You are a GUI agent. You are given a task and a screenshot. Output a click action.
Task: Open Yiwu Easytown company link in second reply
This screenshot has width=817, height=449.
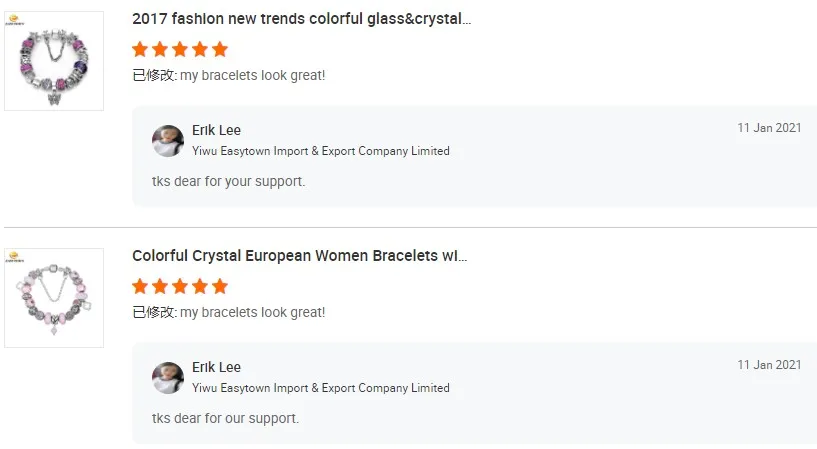[320, 388]
